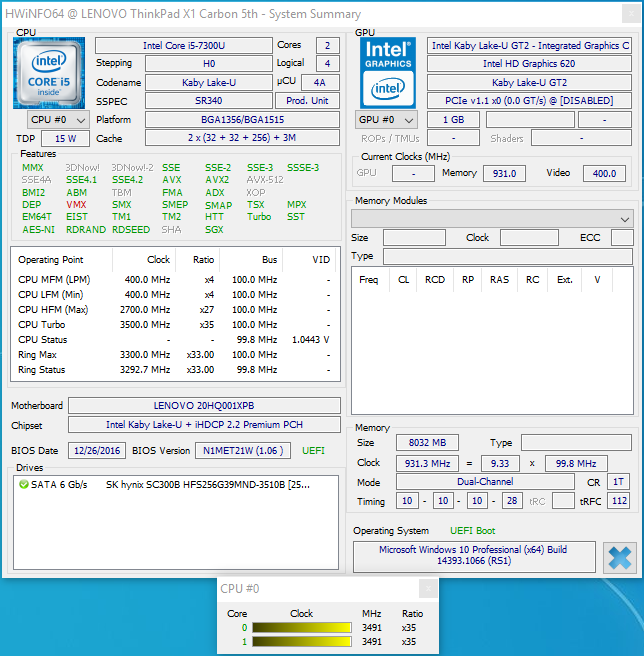
Task: Click the UEFI Boot label
Action: tap(472, 531)
